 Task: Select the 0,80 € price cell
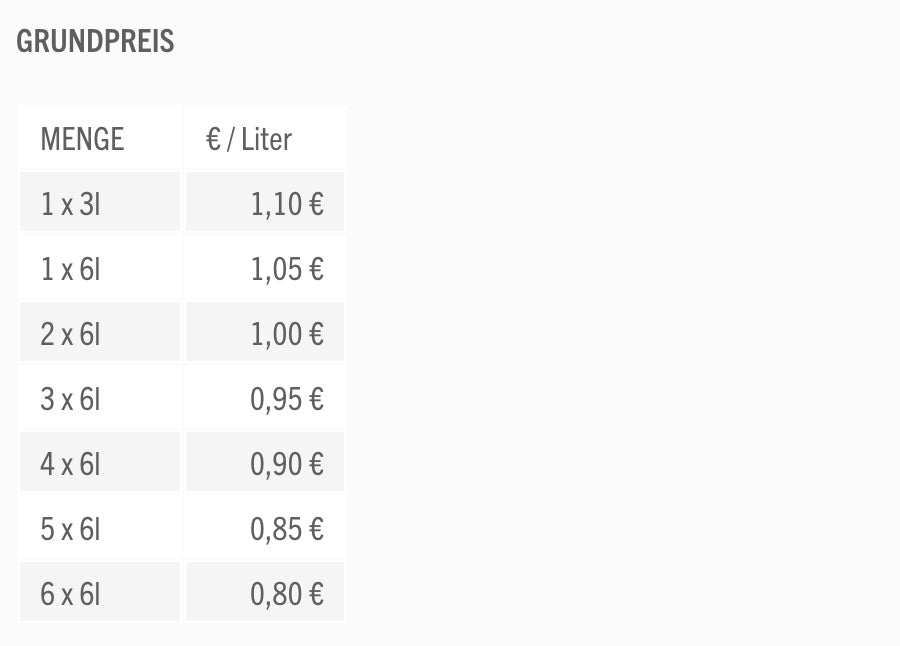286,594
